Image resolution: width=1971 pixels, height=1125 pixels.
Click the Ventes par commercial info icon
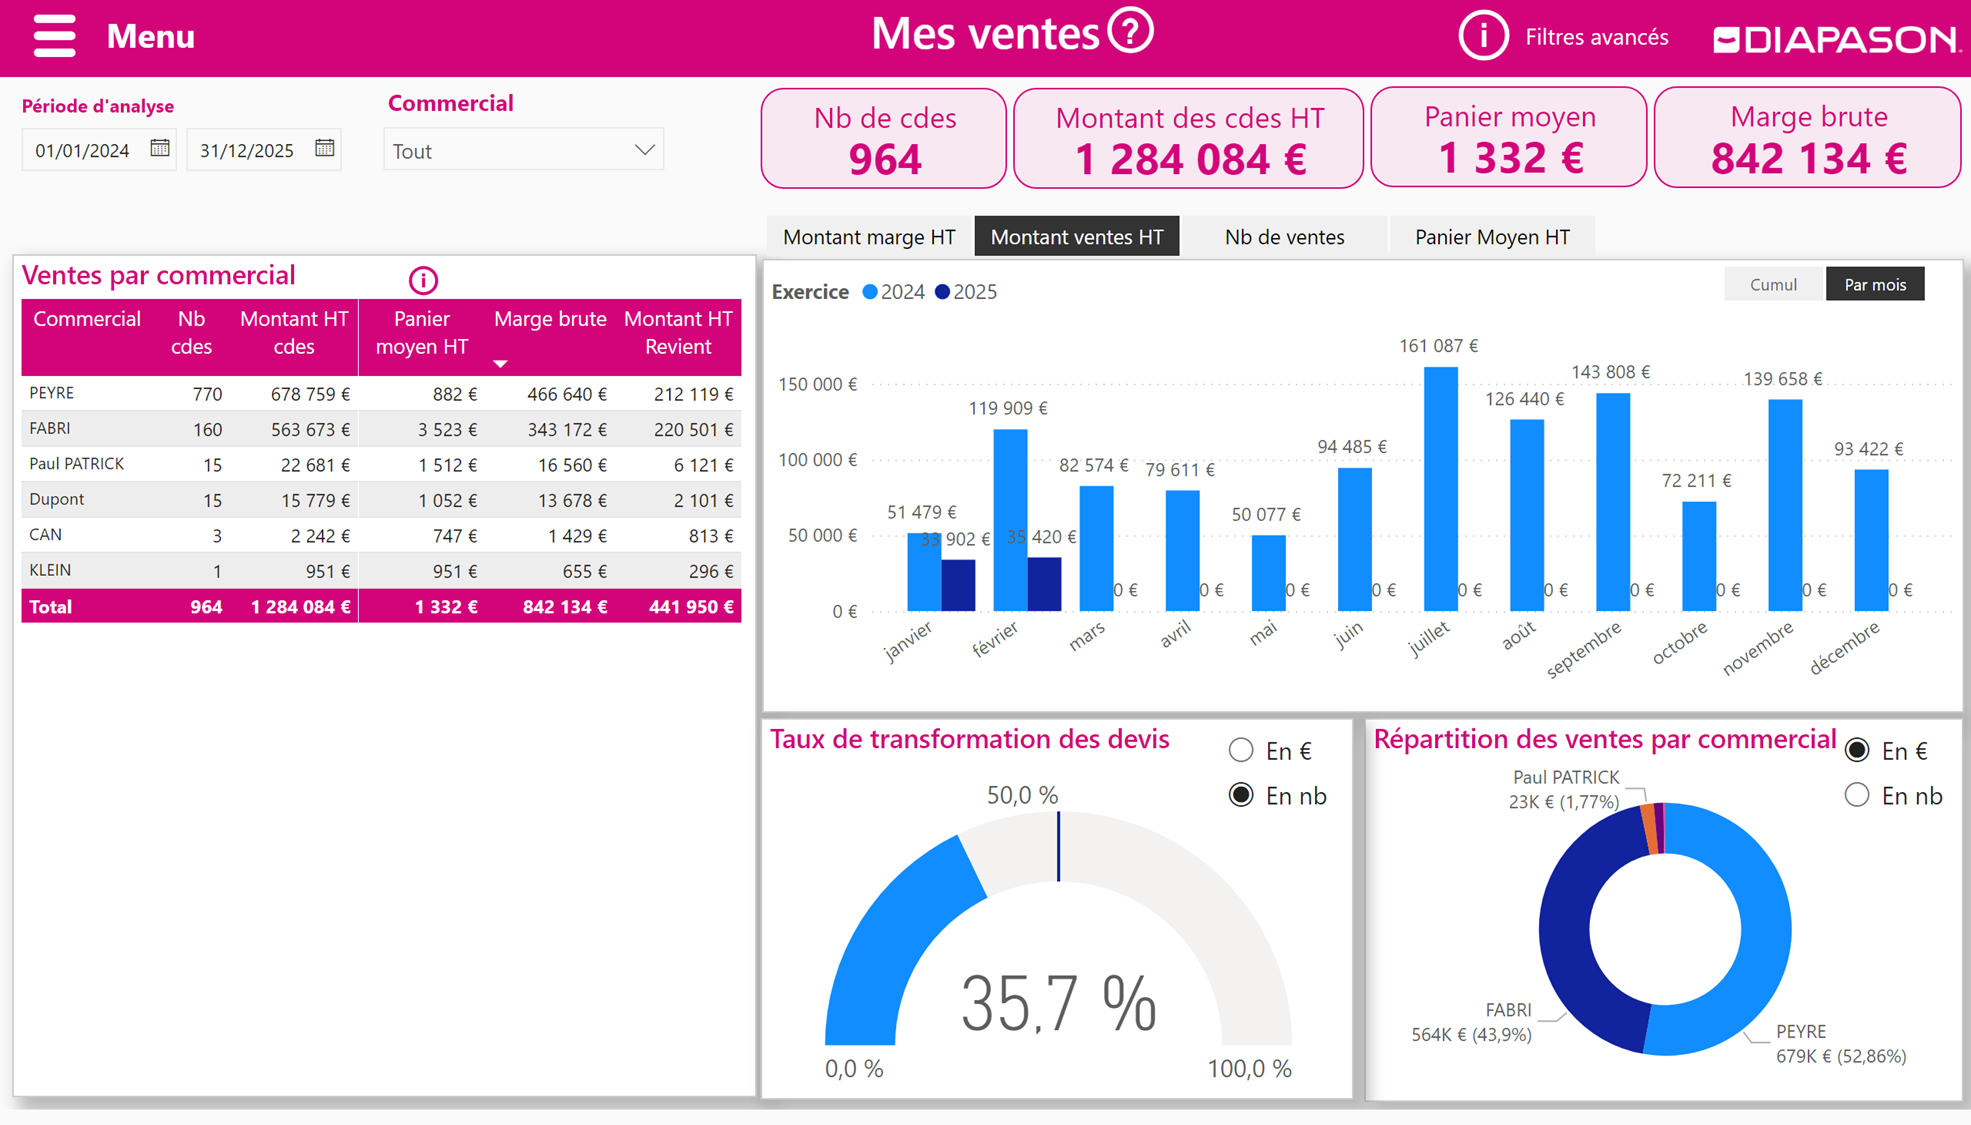click(423, 280)
